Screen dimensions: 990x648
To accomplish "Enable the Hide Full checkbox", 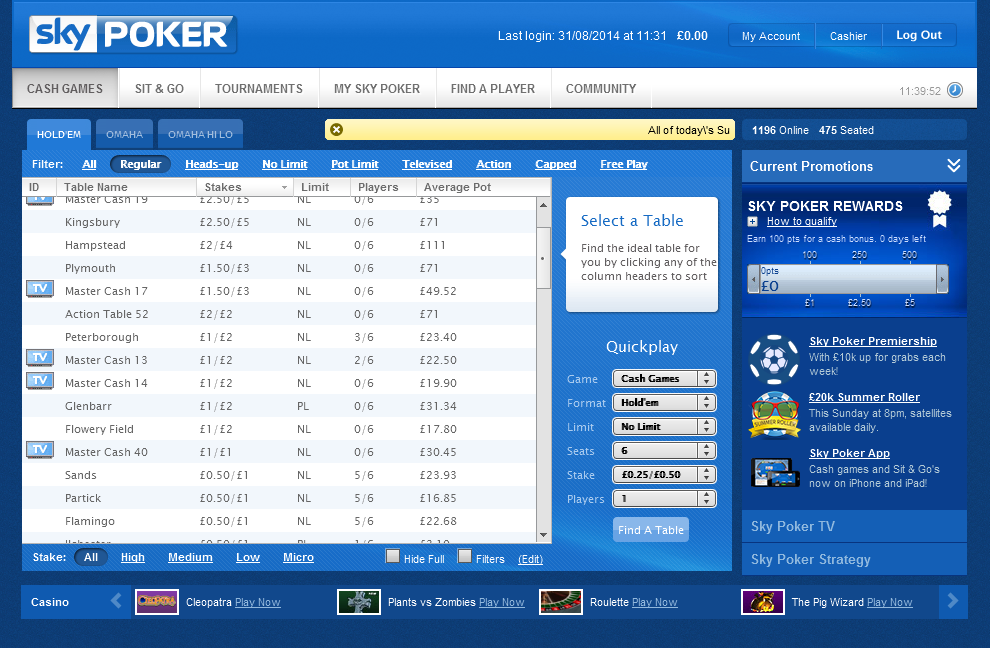I will pyautogui.click(x=393, y=557).
